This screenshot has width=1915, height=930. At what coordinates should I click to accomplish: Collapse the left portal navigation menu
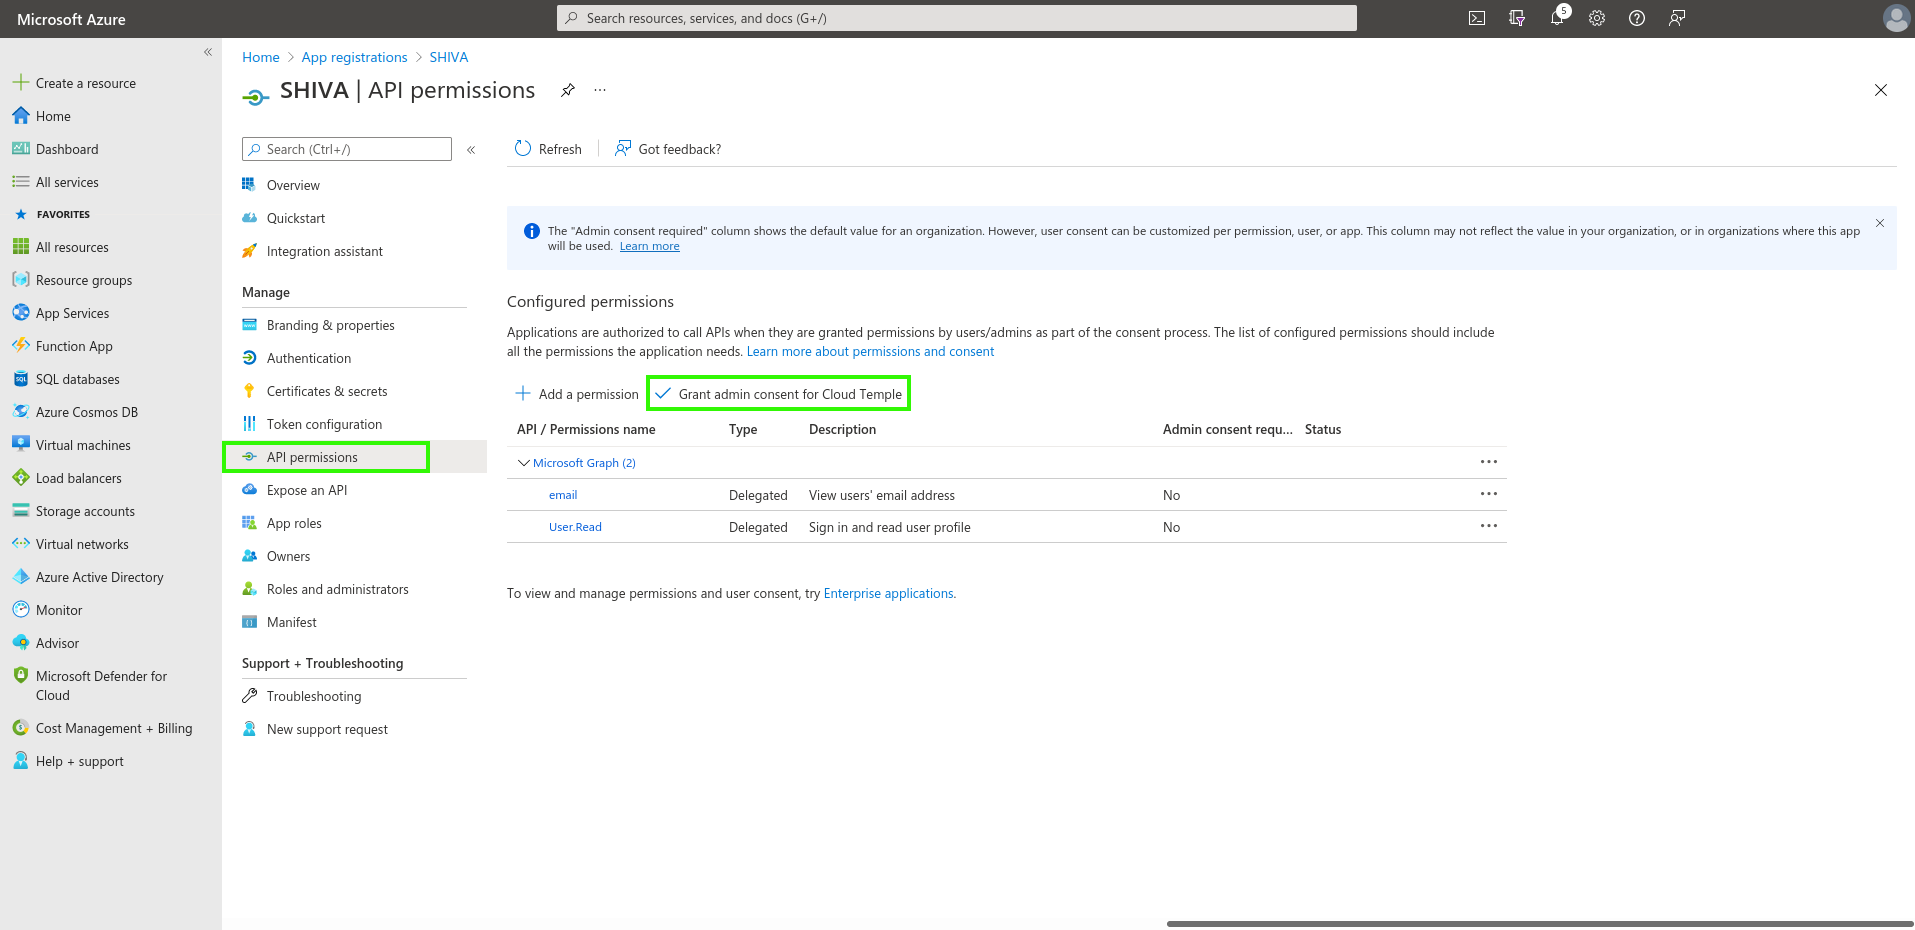208,52
